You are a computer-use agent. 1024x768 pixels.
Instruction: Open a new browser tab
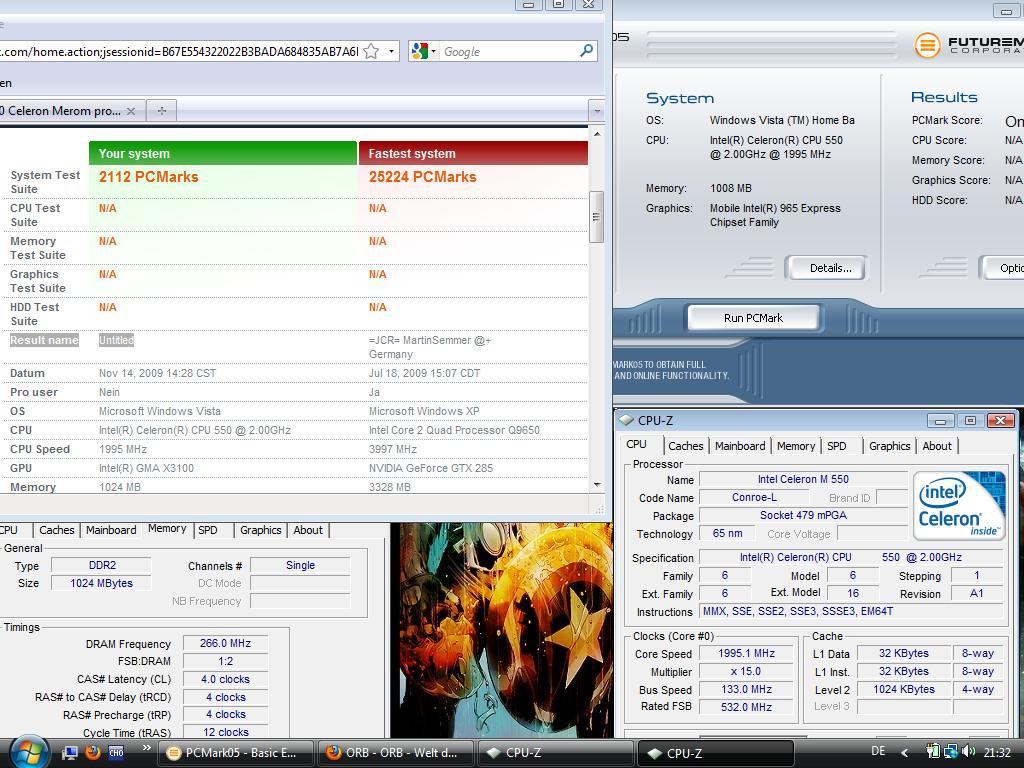162,111
